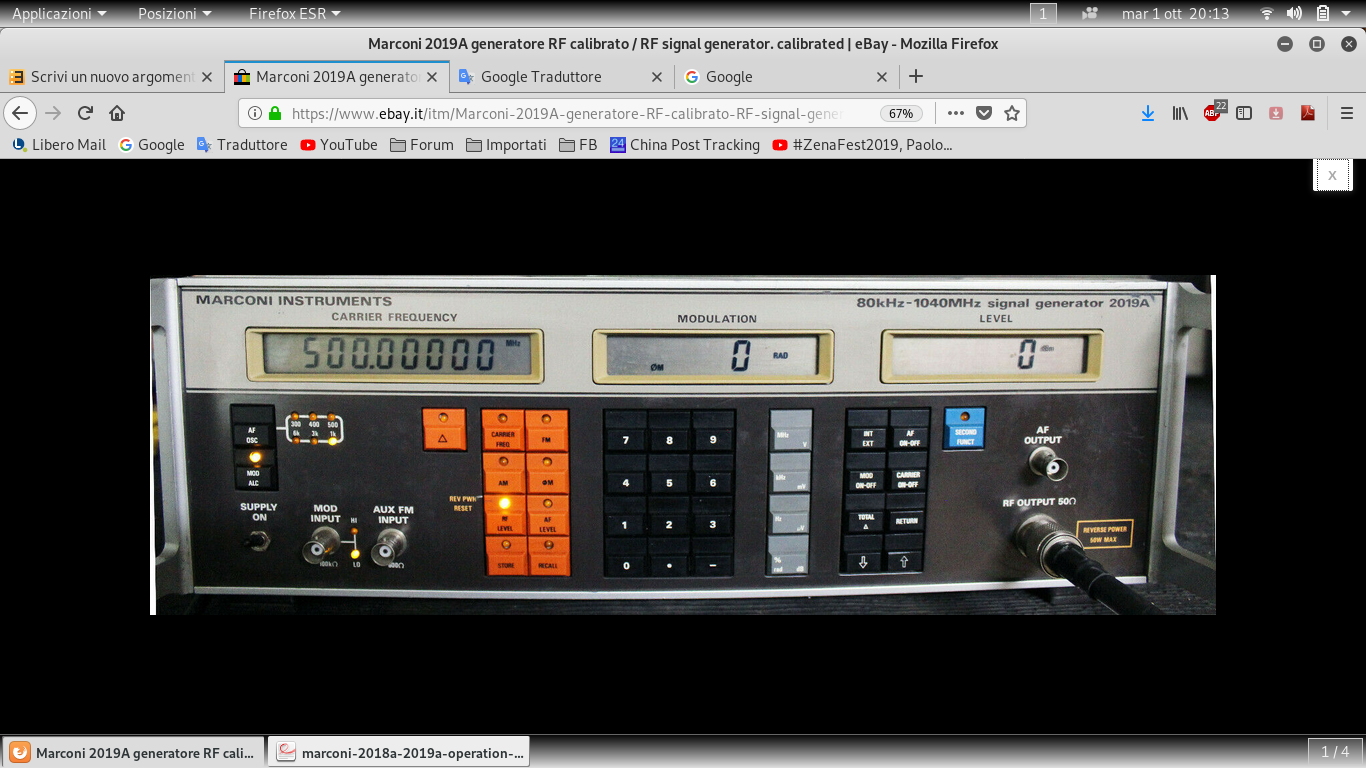The width and height of the screenshot is (1366, 768).
Task: Open system volume icon in top bar
Action: coord(1294,13)
